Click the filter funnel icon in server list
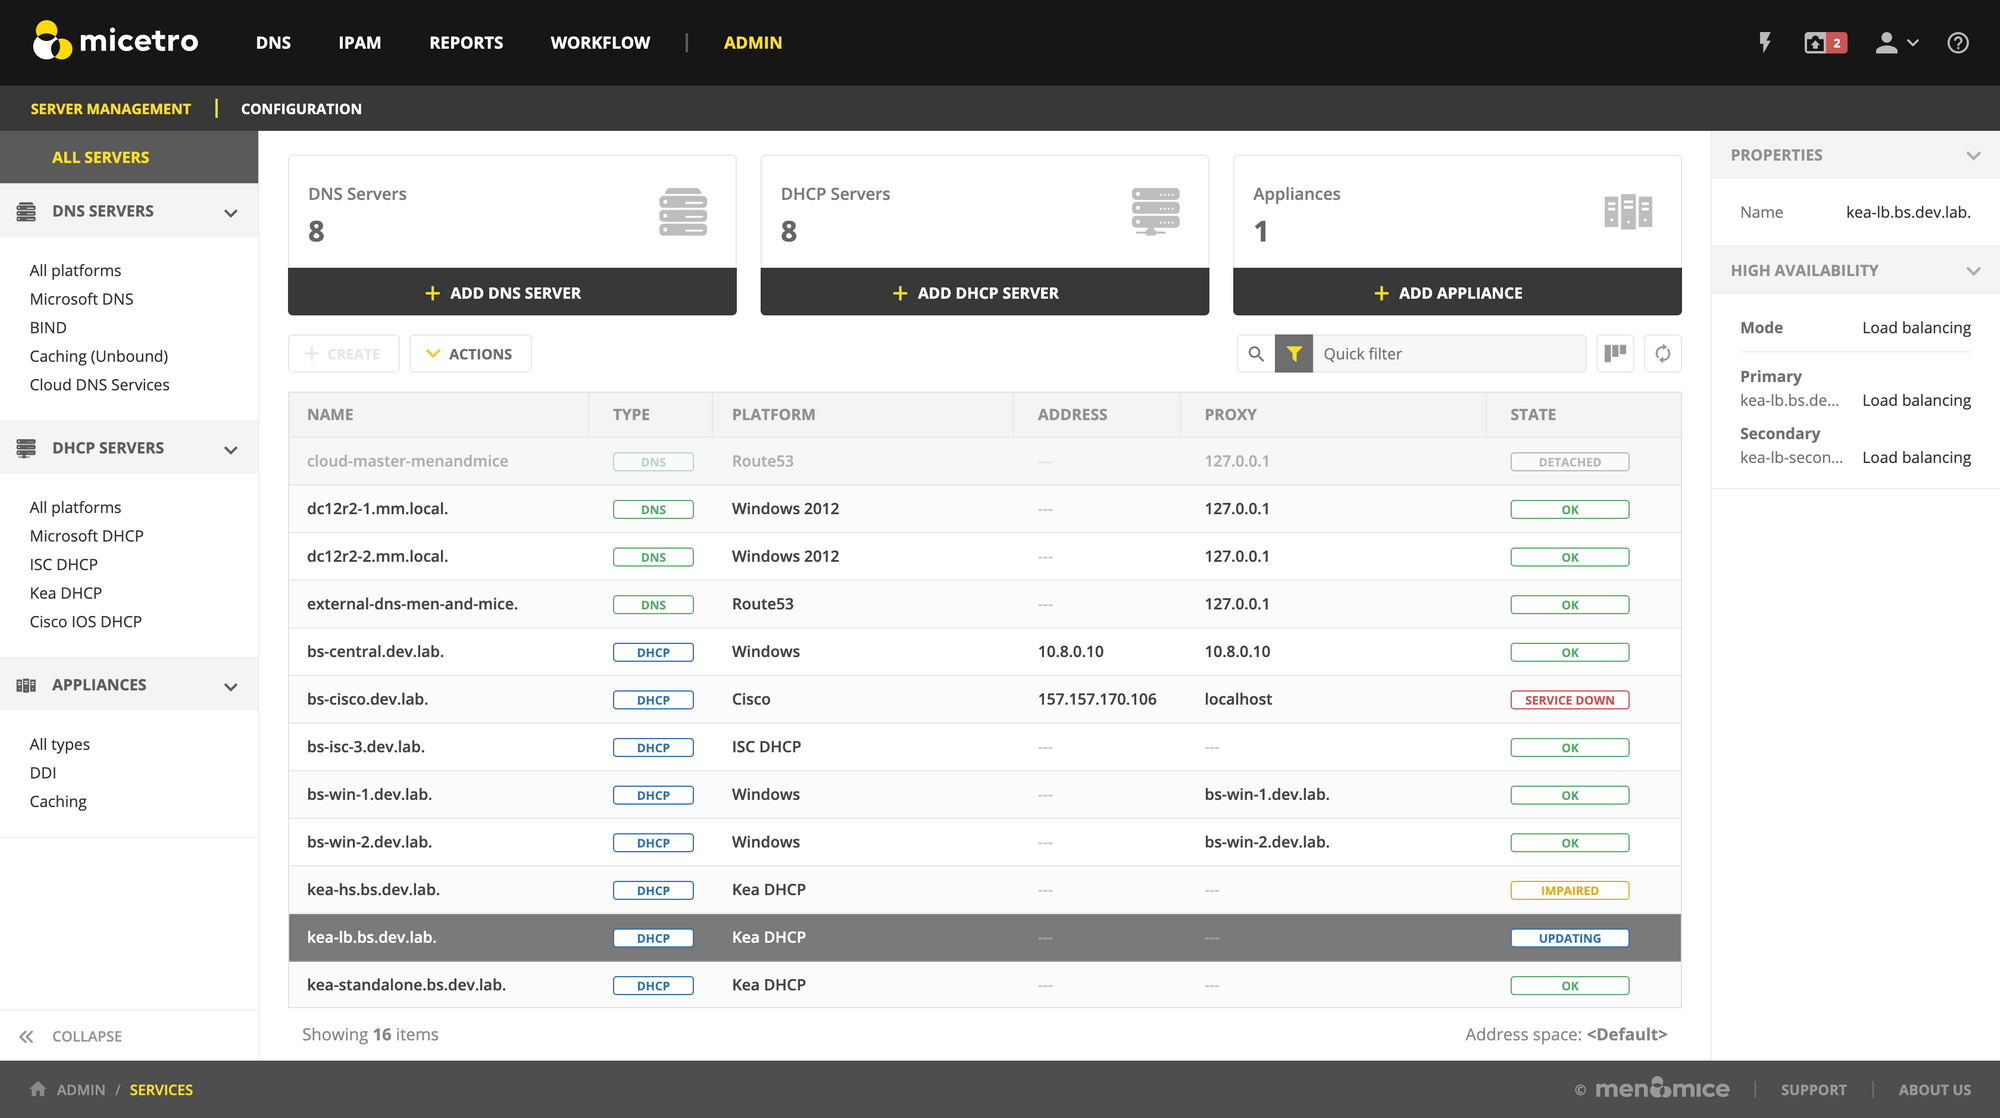Screen dimensions: 2000x1118 coord(1291,353)
